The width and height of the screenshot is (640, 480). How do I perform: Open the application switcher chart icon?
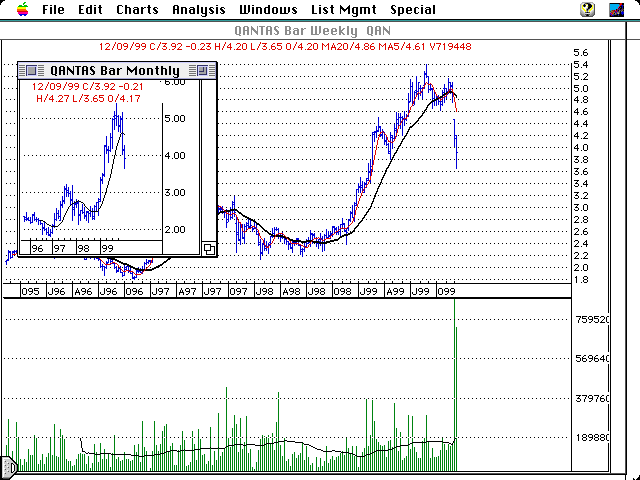click(x=616, y=9)
